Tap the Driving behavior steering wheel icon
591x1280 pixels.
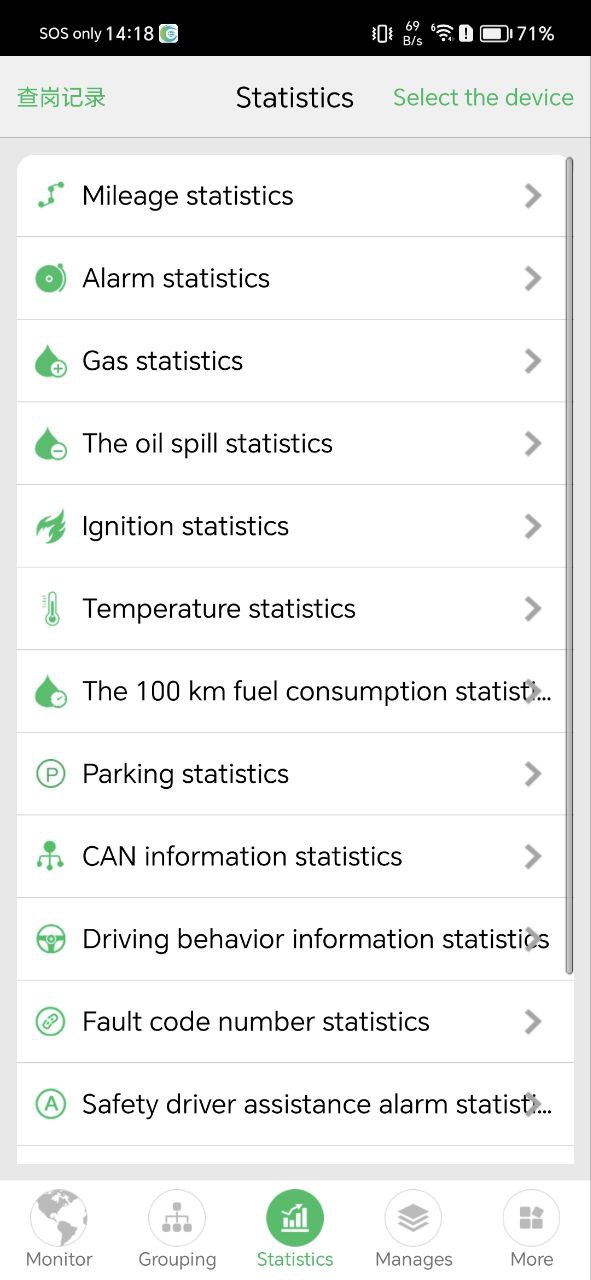point(50,939)
